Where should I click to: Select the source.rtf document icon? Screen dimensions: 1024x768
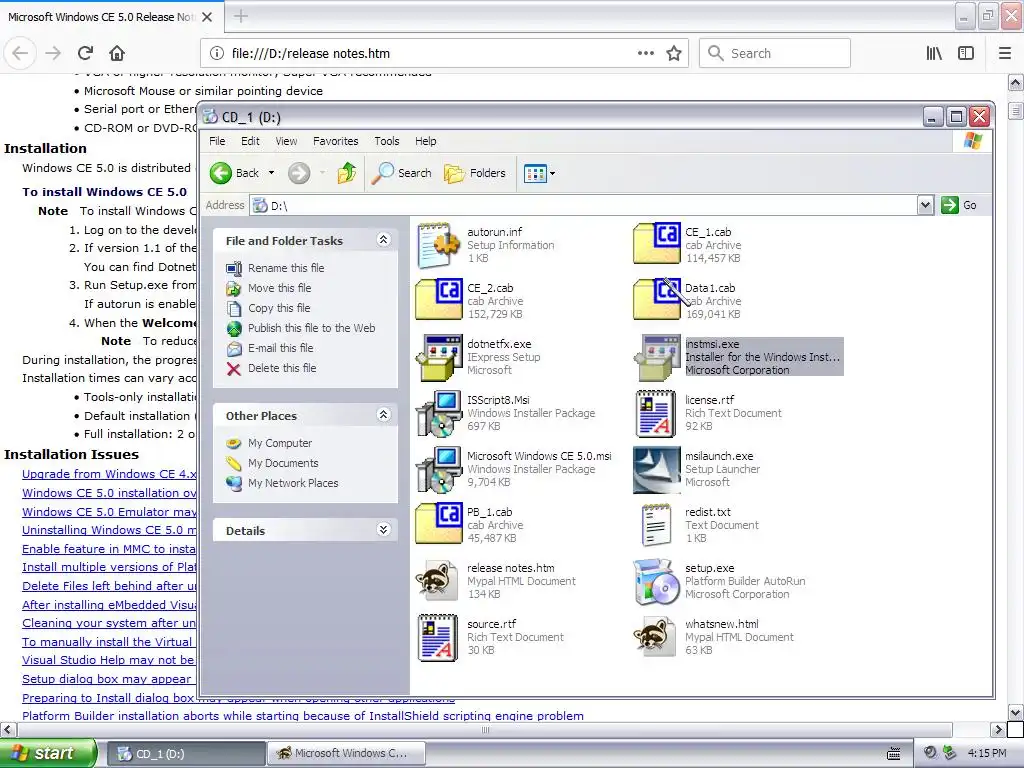438,637
